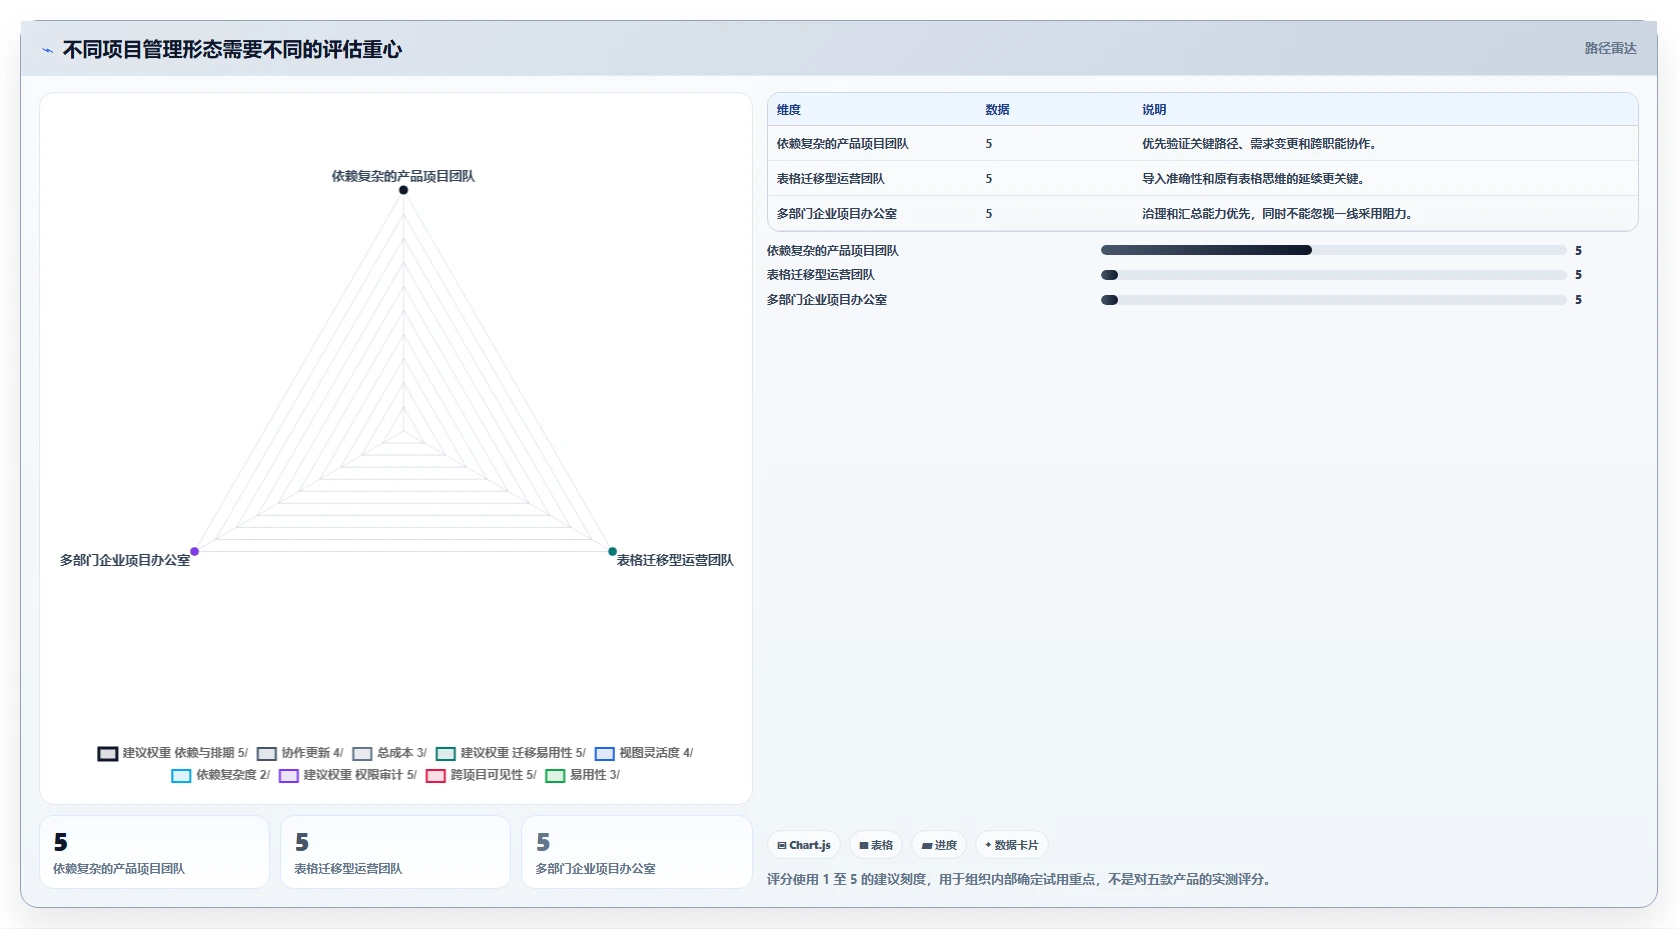This screenshot has height=929, width=1678.
Task: Open the 表格迁移型运营团队 data card
Action: click(395, 852)
